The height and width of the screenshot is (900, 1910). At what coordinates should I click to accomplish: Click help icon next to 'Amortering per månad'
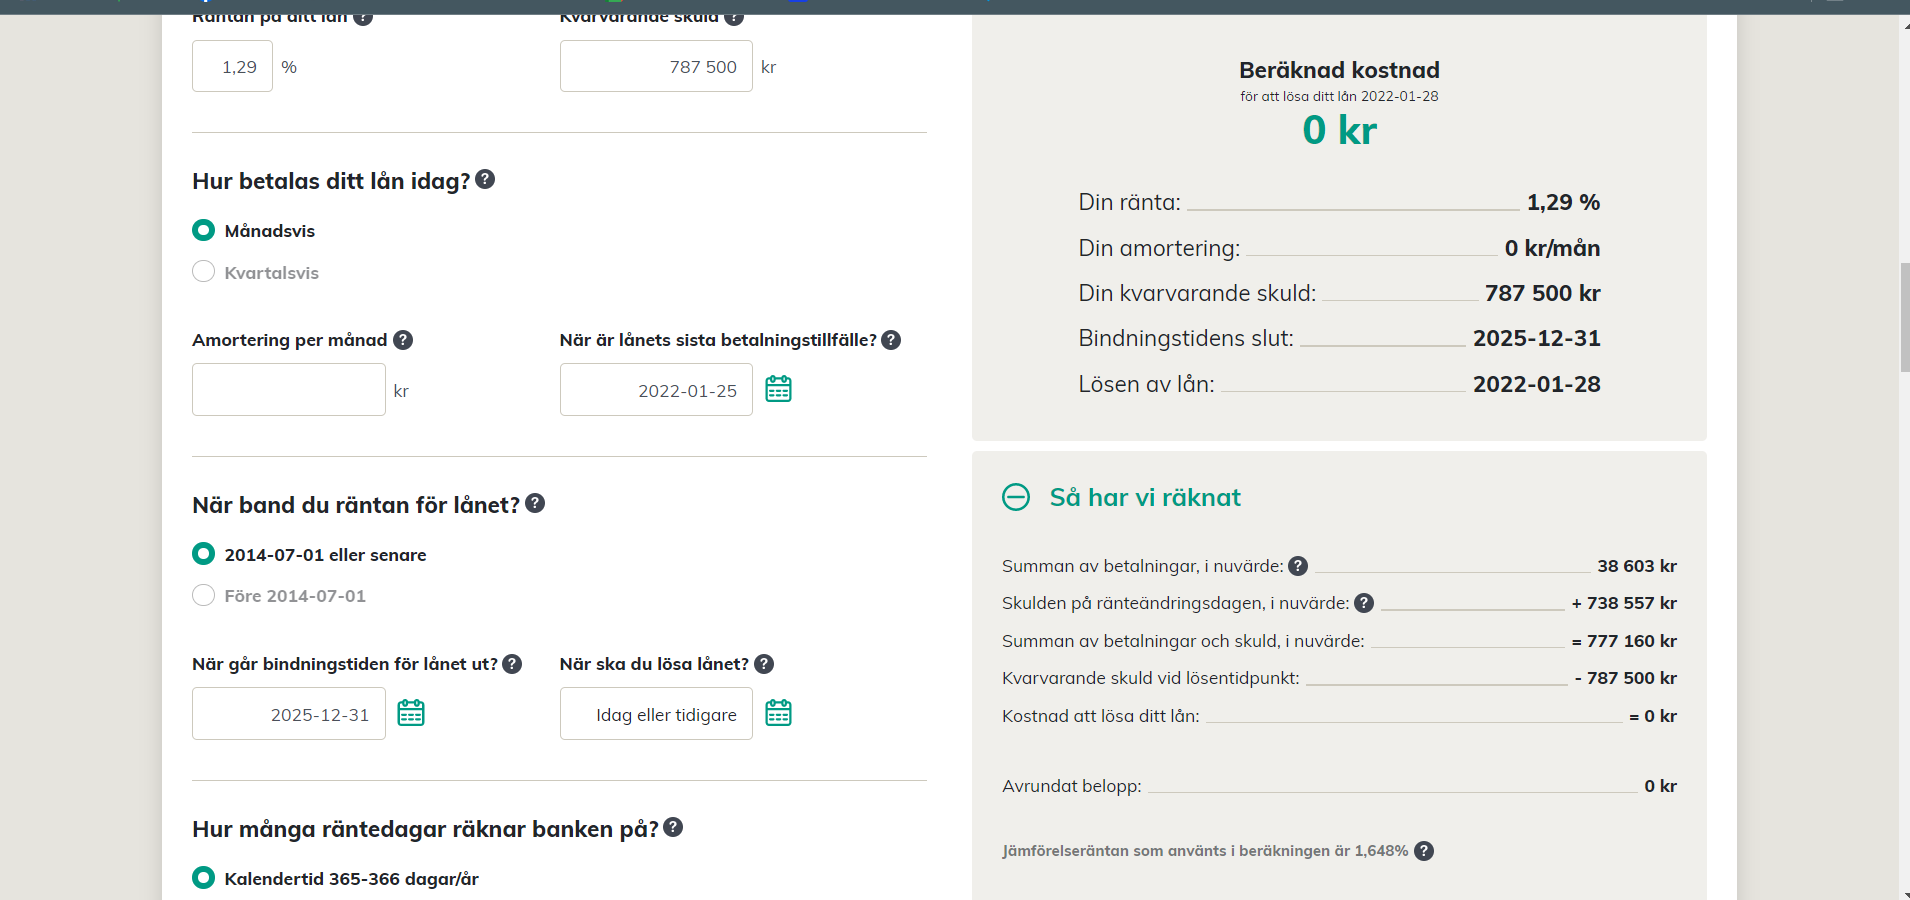pos(403,340)
